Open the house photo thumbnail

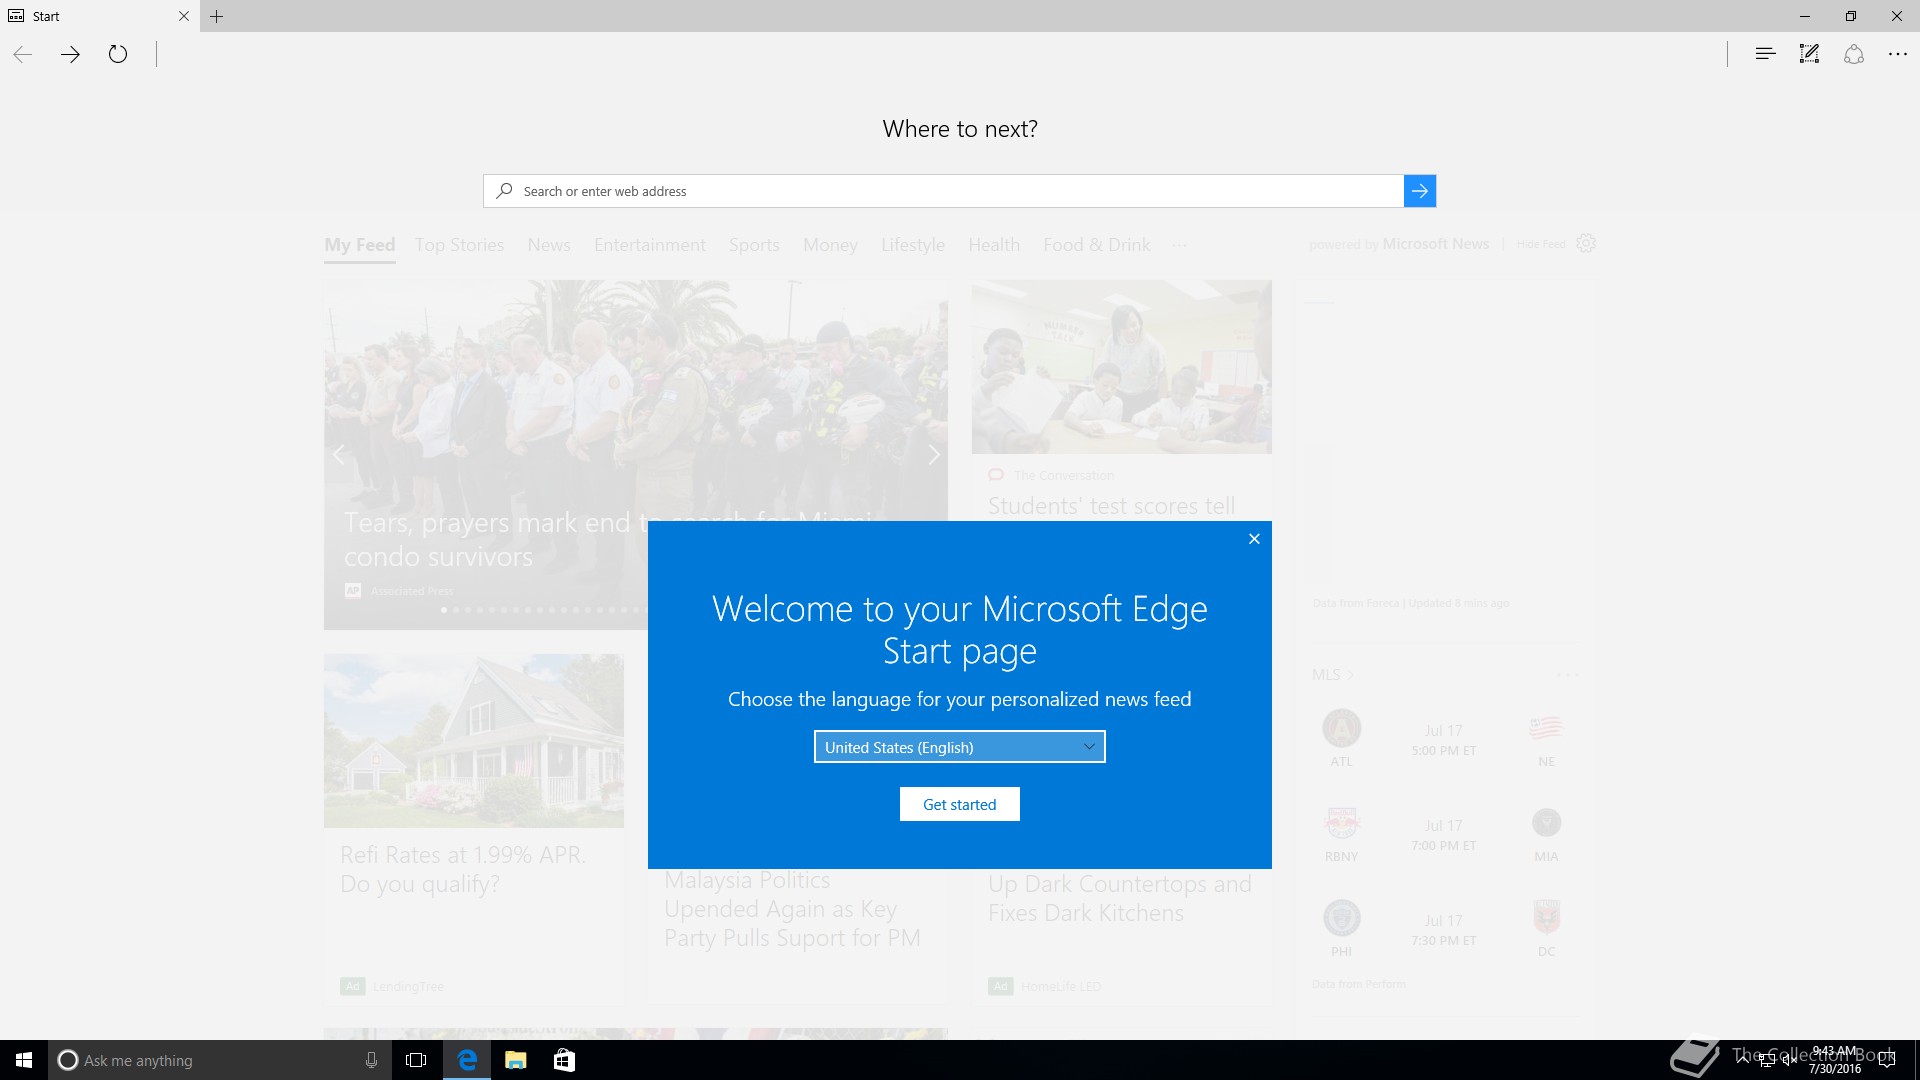(x=474, y=741)
